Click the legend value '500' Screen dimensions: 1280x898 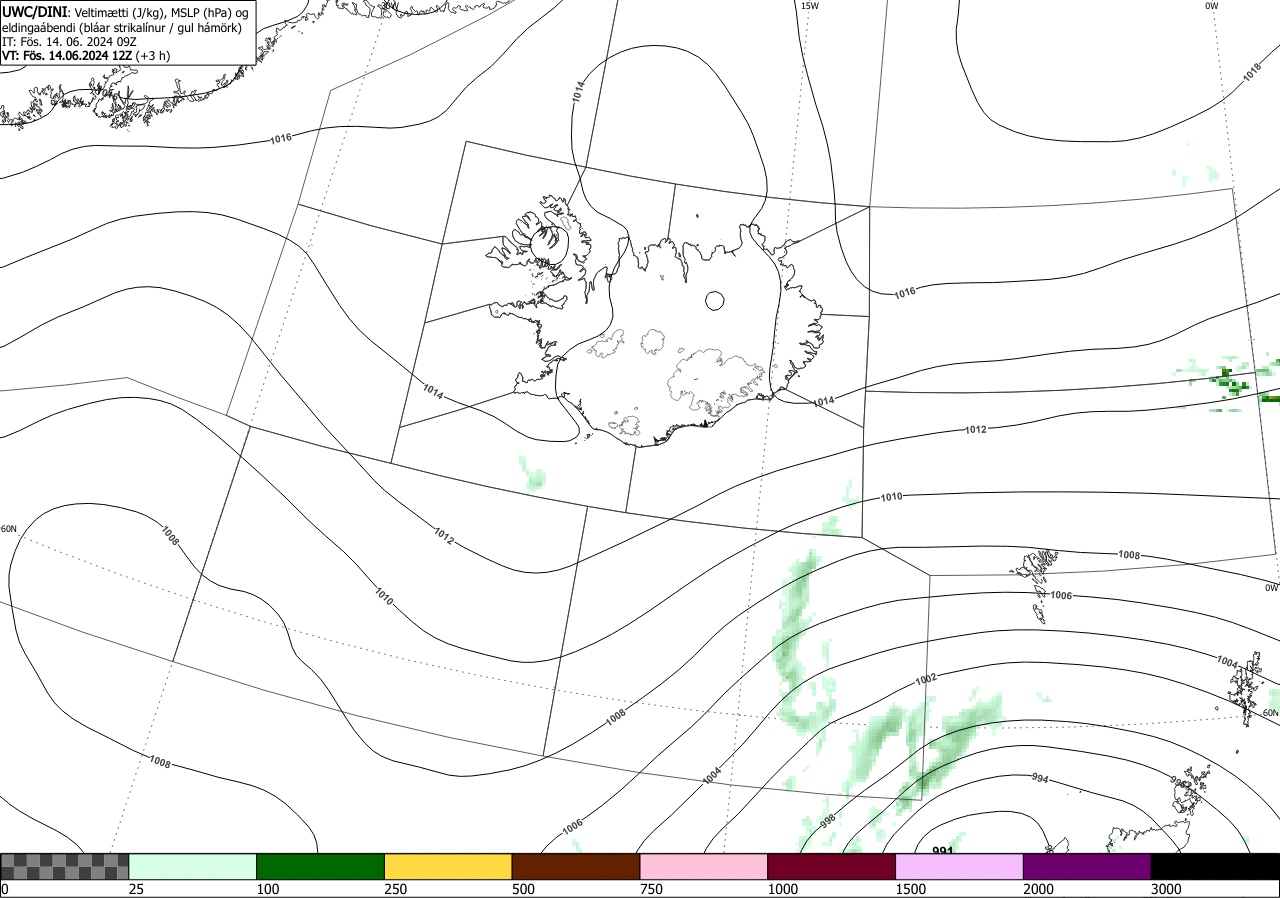click(523, 889)
